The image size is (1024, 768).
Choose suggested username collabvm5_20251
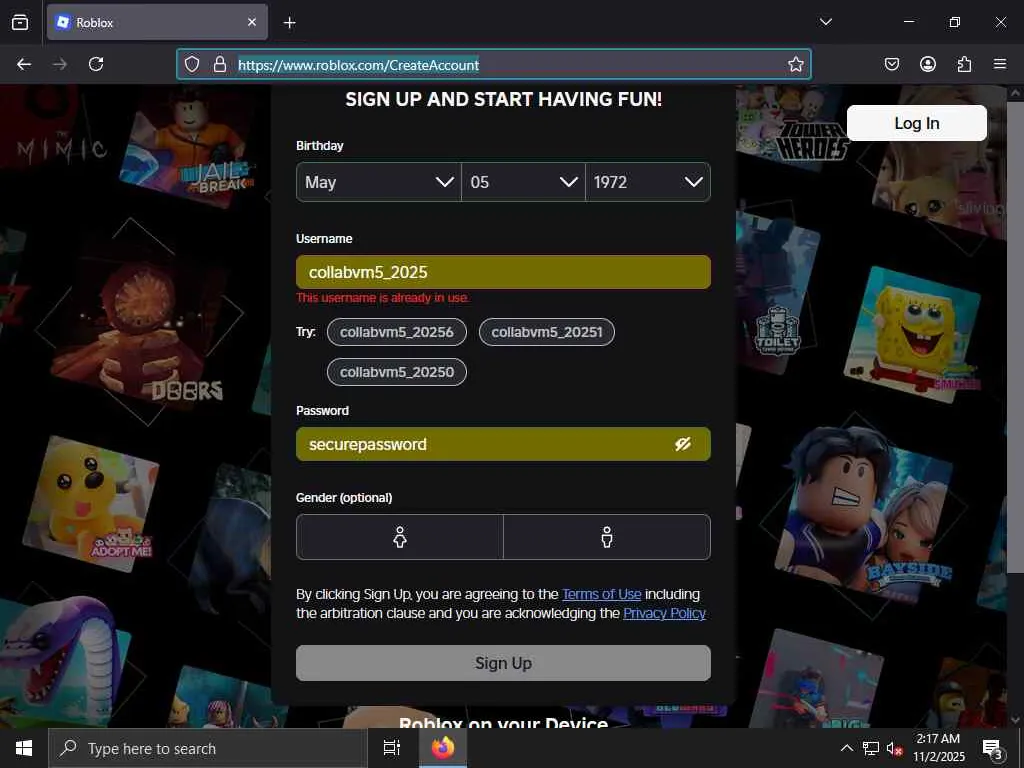point(547,332)
